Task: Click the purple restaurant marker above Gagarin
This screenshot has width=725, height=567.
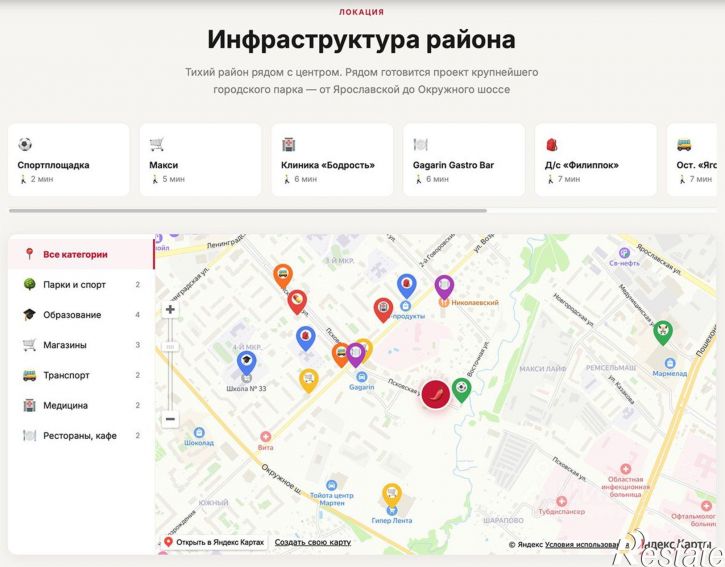Action: coord(356,354)
